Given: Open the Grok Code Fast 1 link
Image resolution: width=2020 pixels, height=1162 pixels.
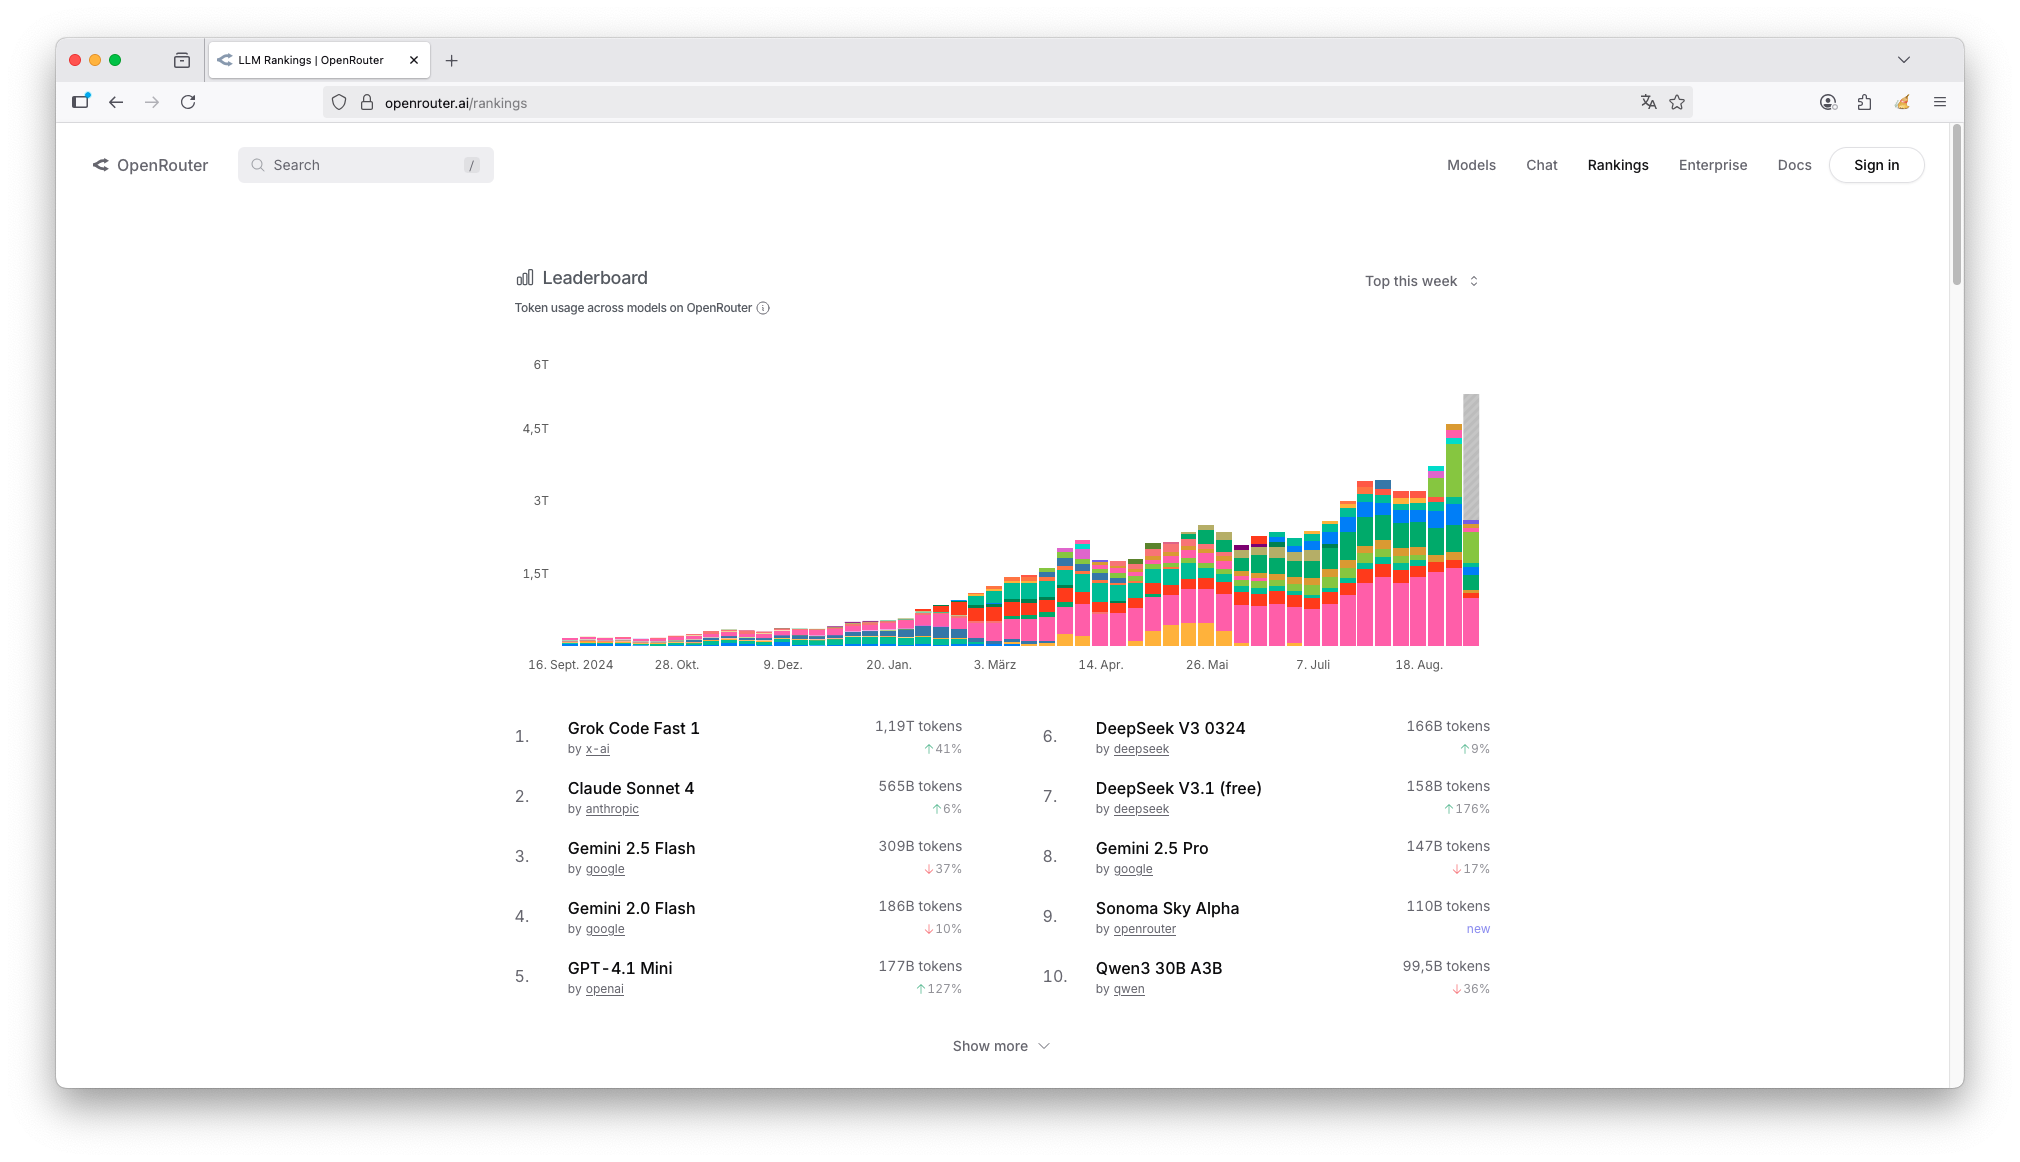Looking at the screenshot, I should pos(633,728).
